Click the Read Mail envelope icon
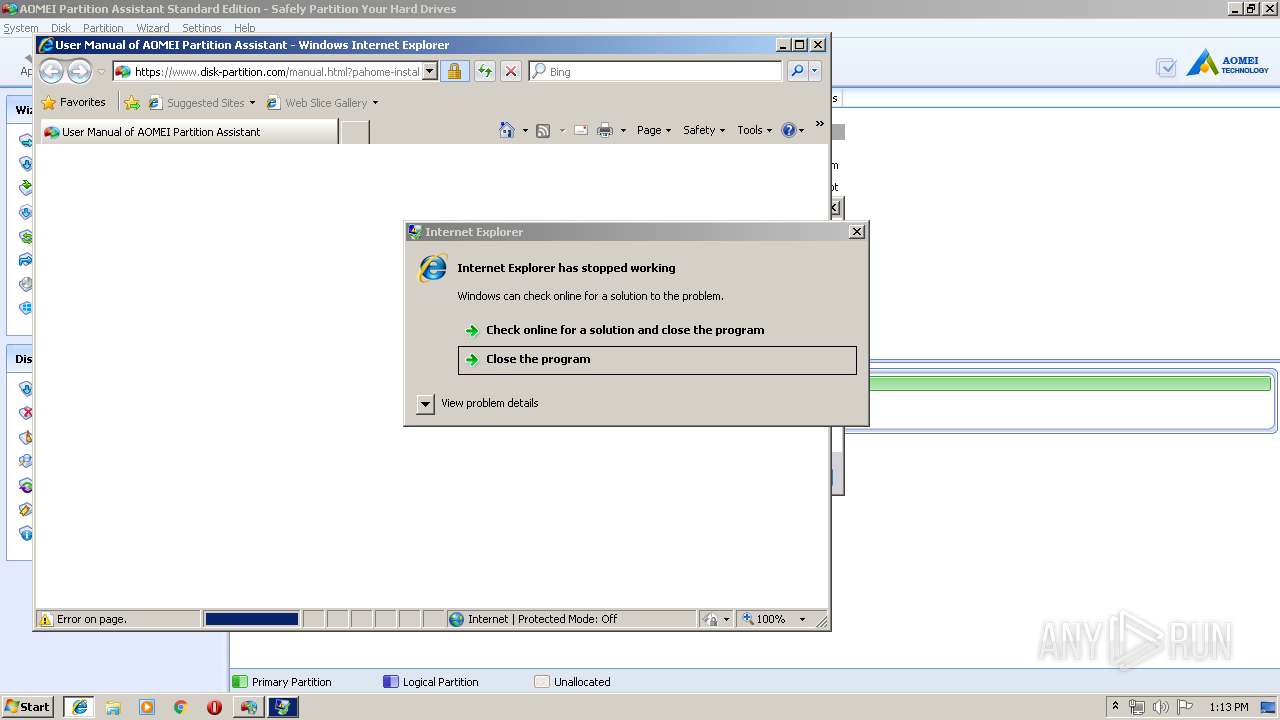 pyautogui.click(x=581, y=130)
